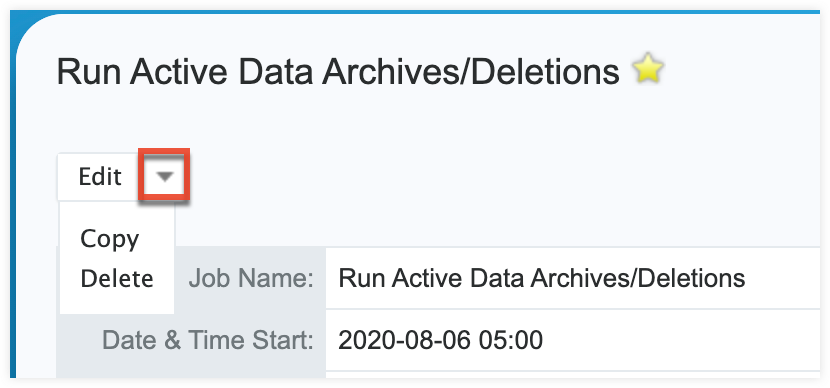830x388 pixels.
Task: Click the Run Active Data Archives/Deletions heading
Action: point(338,71)
